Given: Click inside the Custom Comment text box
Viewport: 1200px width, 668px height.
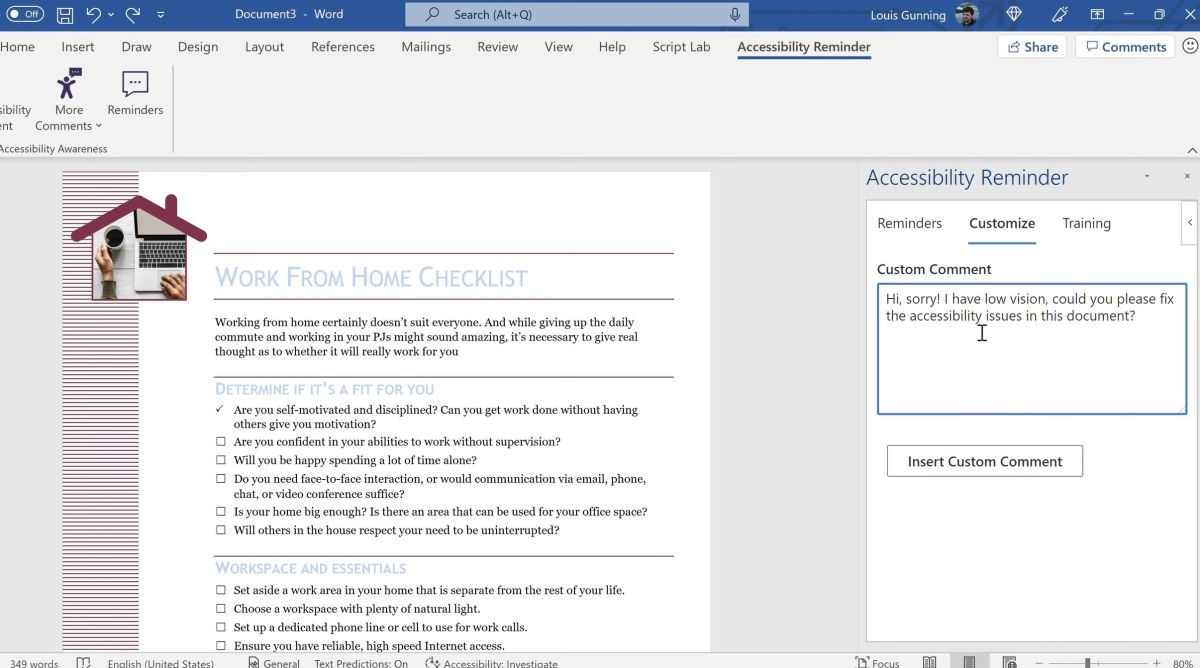Looking at the screenshot, I should [1032, 349].
